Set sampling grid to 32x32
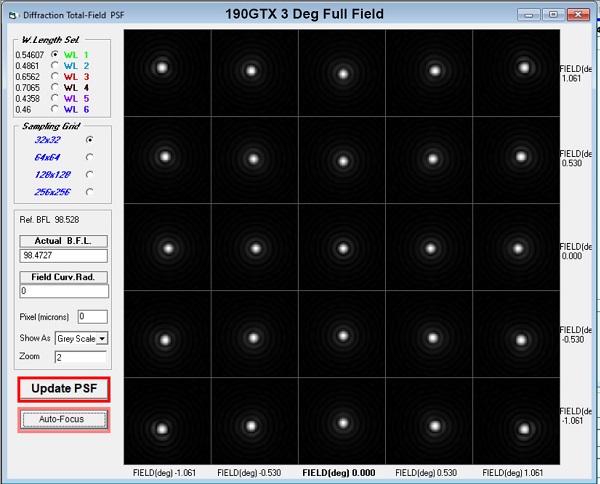Image resolution: width=600 pixels, height=484 pixels. point(90,140)
